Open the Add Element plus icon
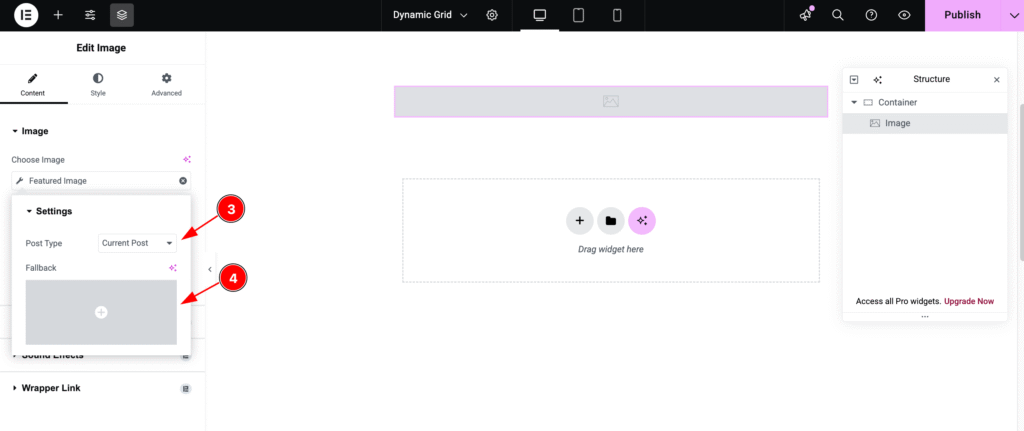This screenshot has width=1024, height=431. [58, 15]
